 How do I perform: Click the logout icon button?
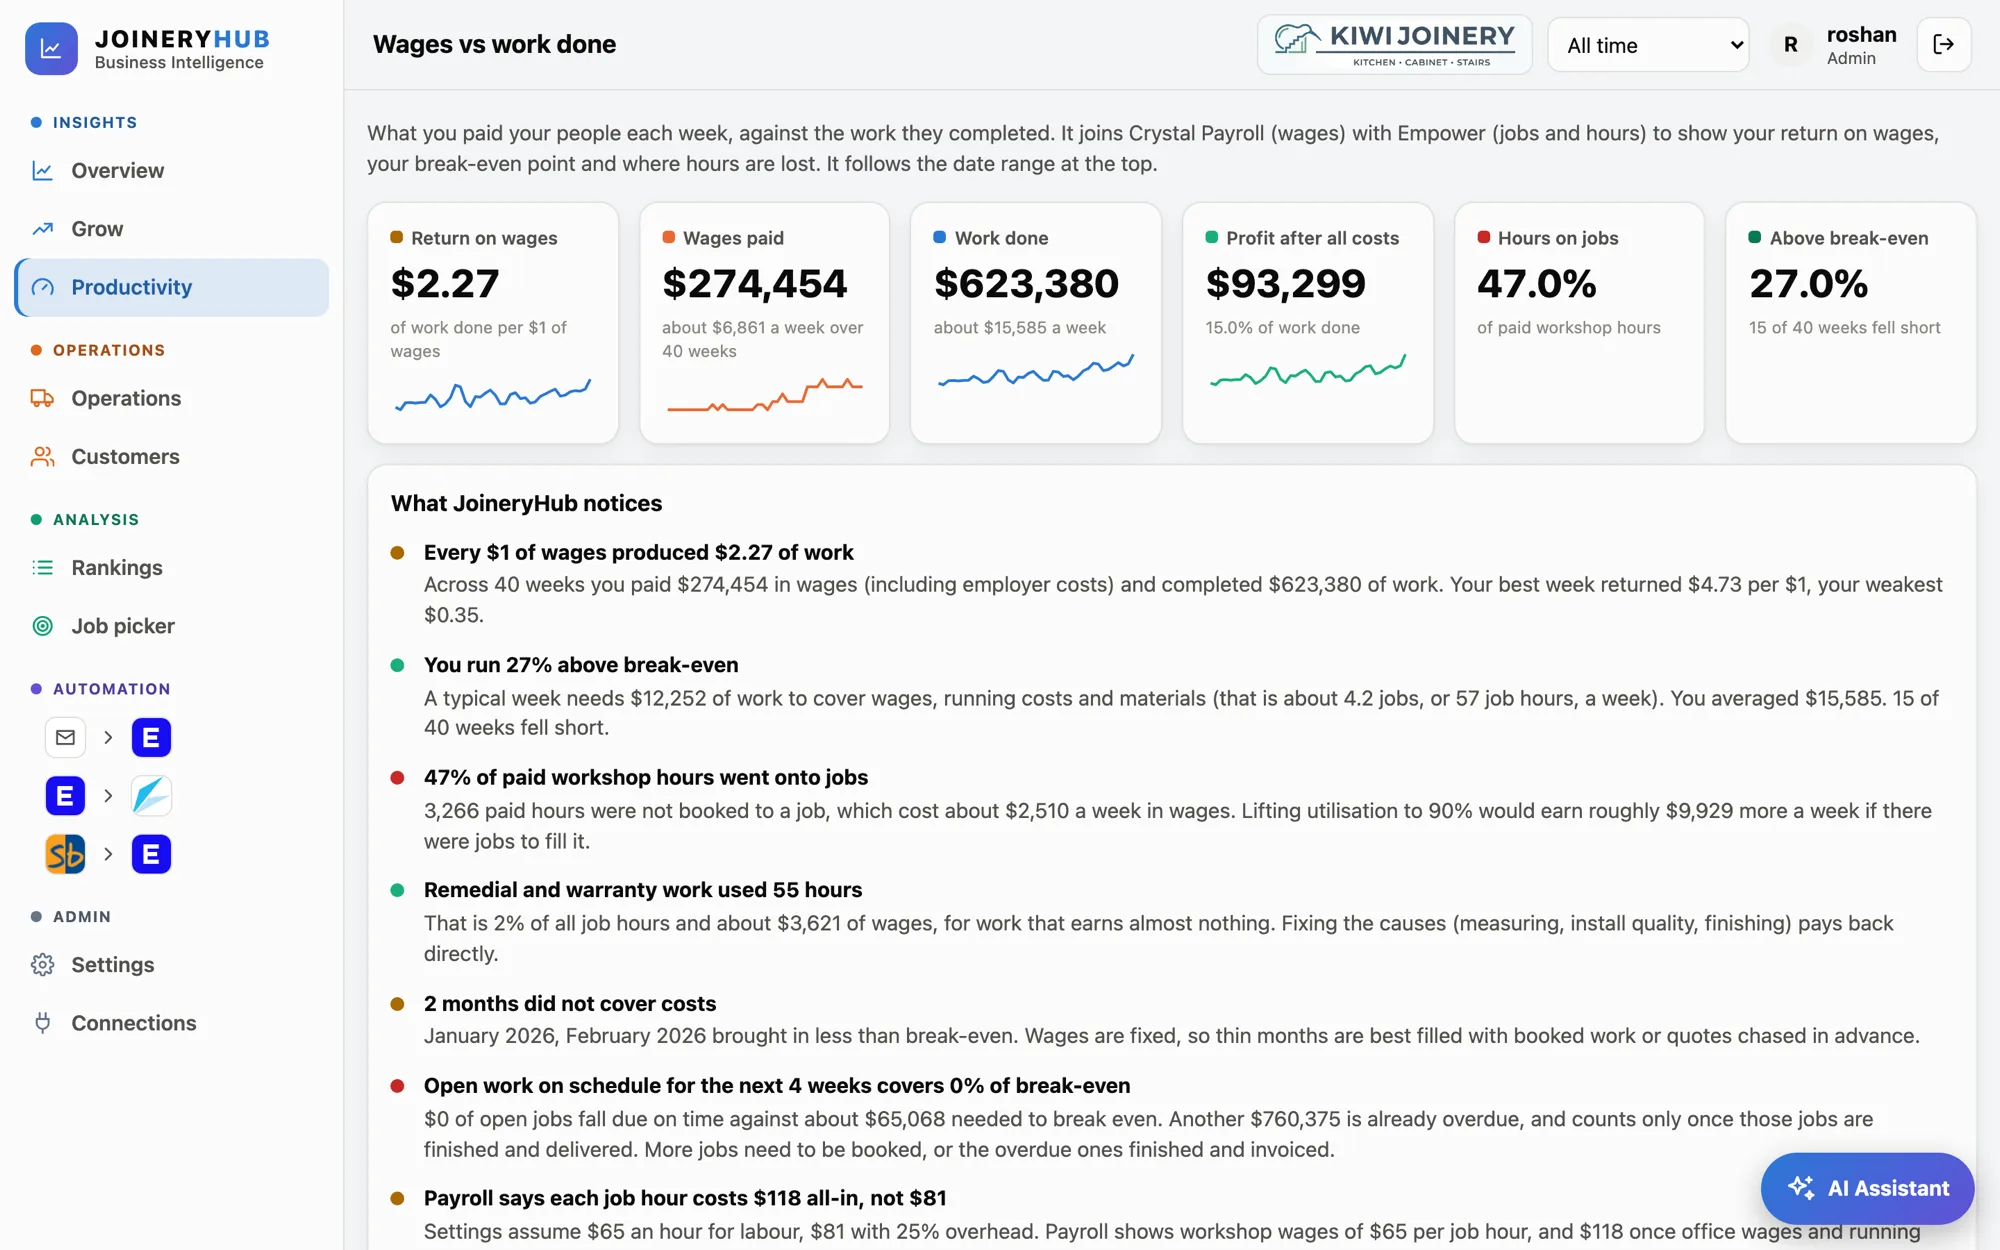tap(1943, 45)
